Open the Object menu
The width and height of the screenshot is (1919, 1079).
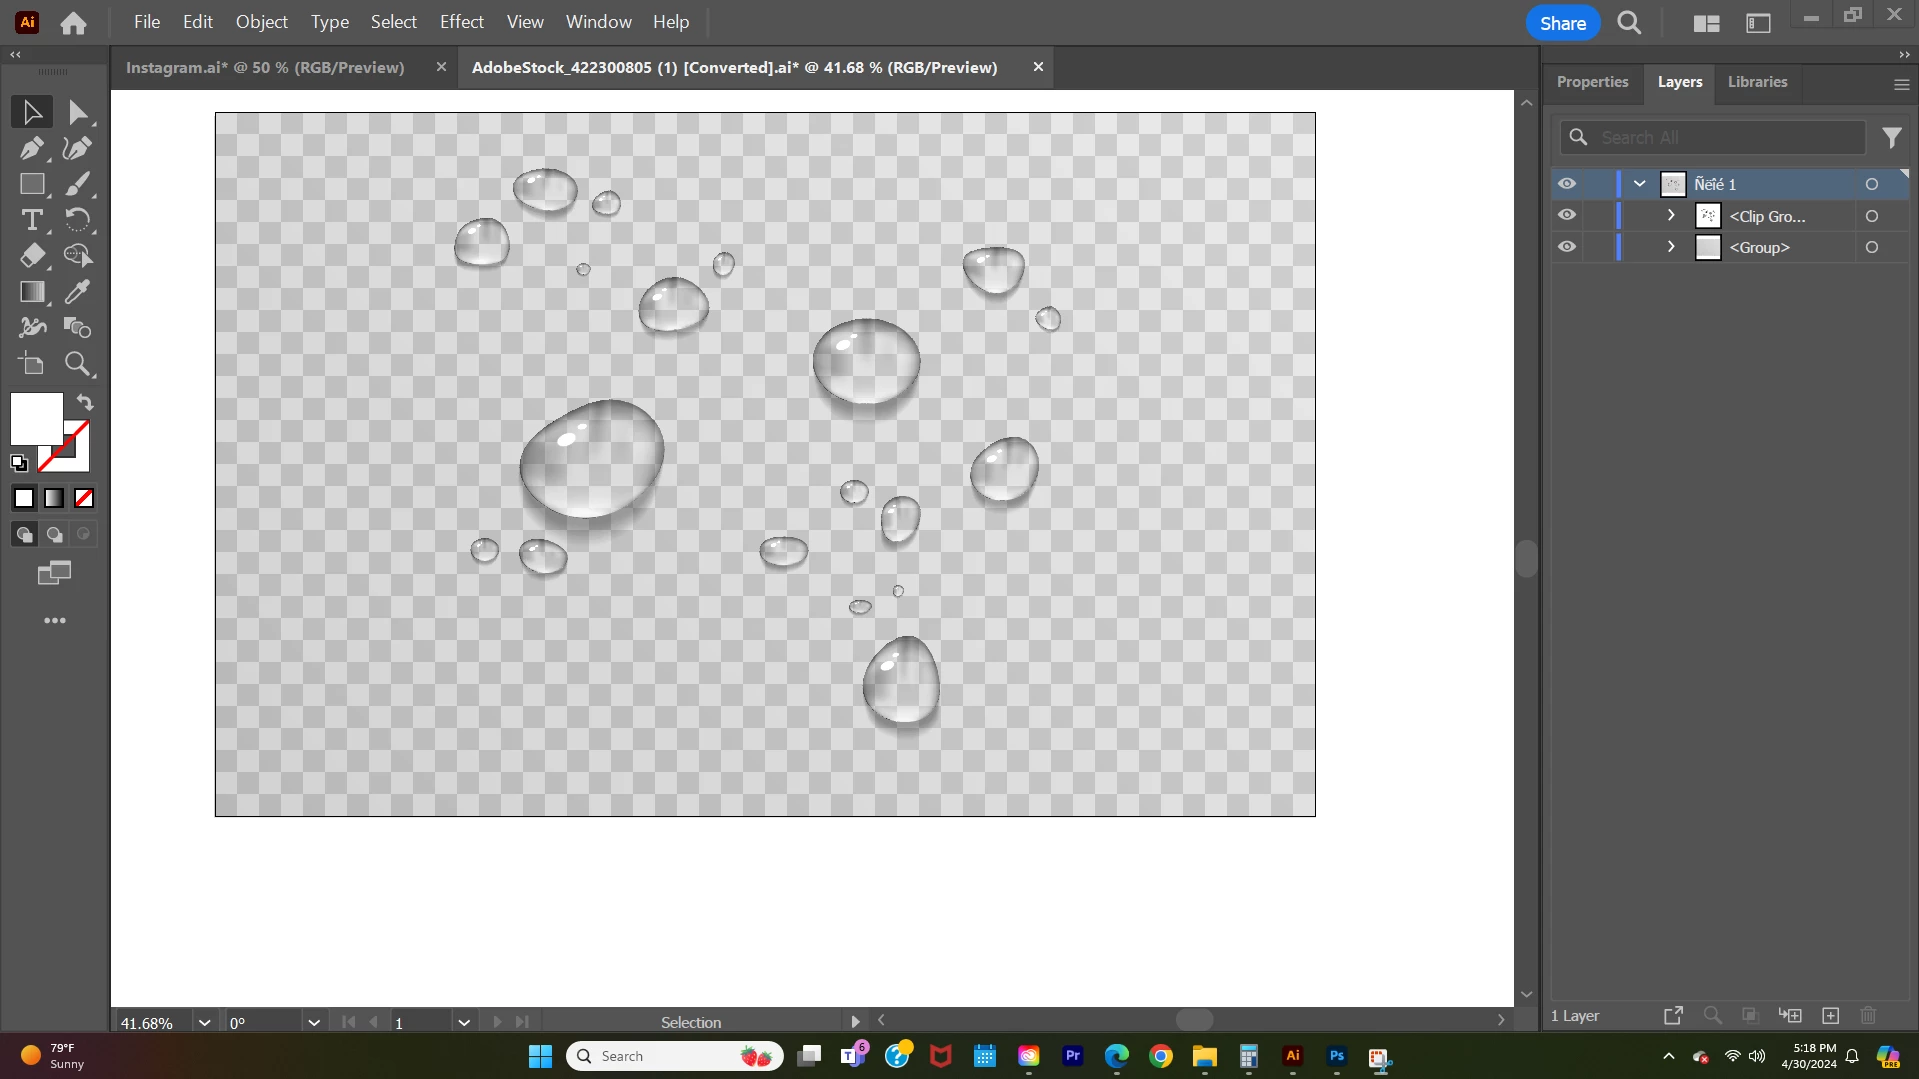coord(262,22)
